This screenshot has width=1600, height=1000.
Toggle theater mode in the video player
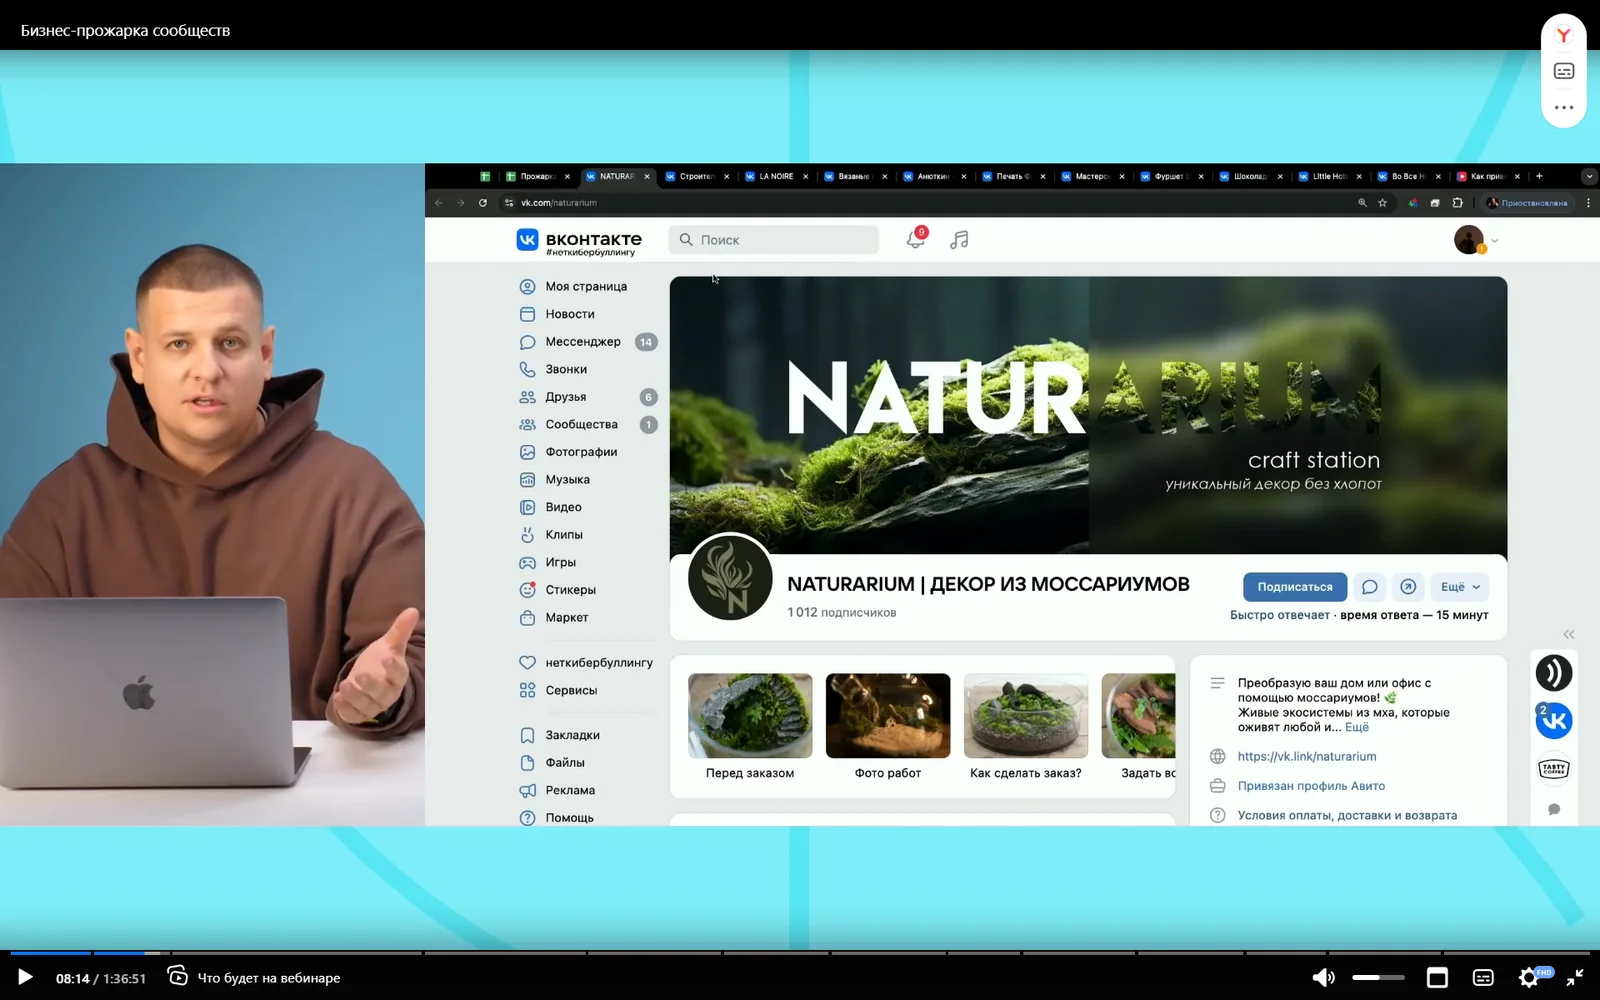tap(1437, 977)
